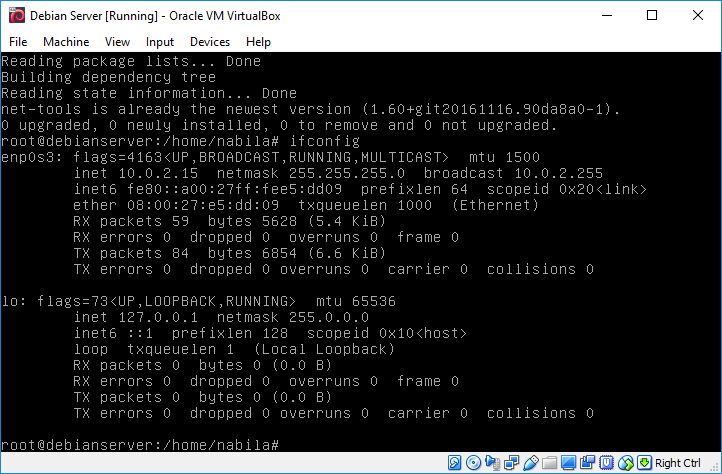Click the root@debianserver prompt at the bottom
Screen dimensions: 722x474
pos(140,445)
